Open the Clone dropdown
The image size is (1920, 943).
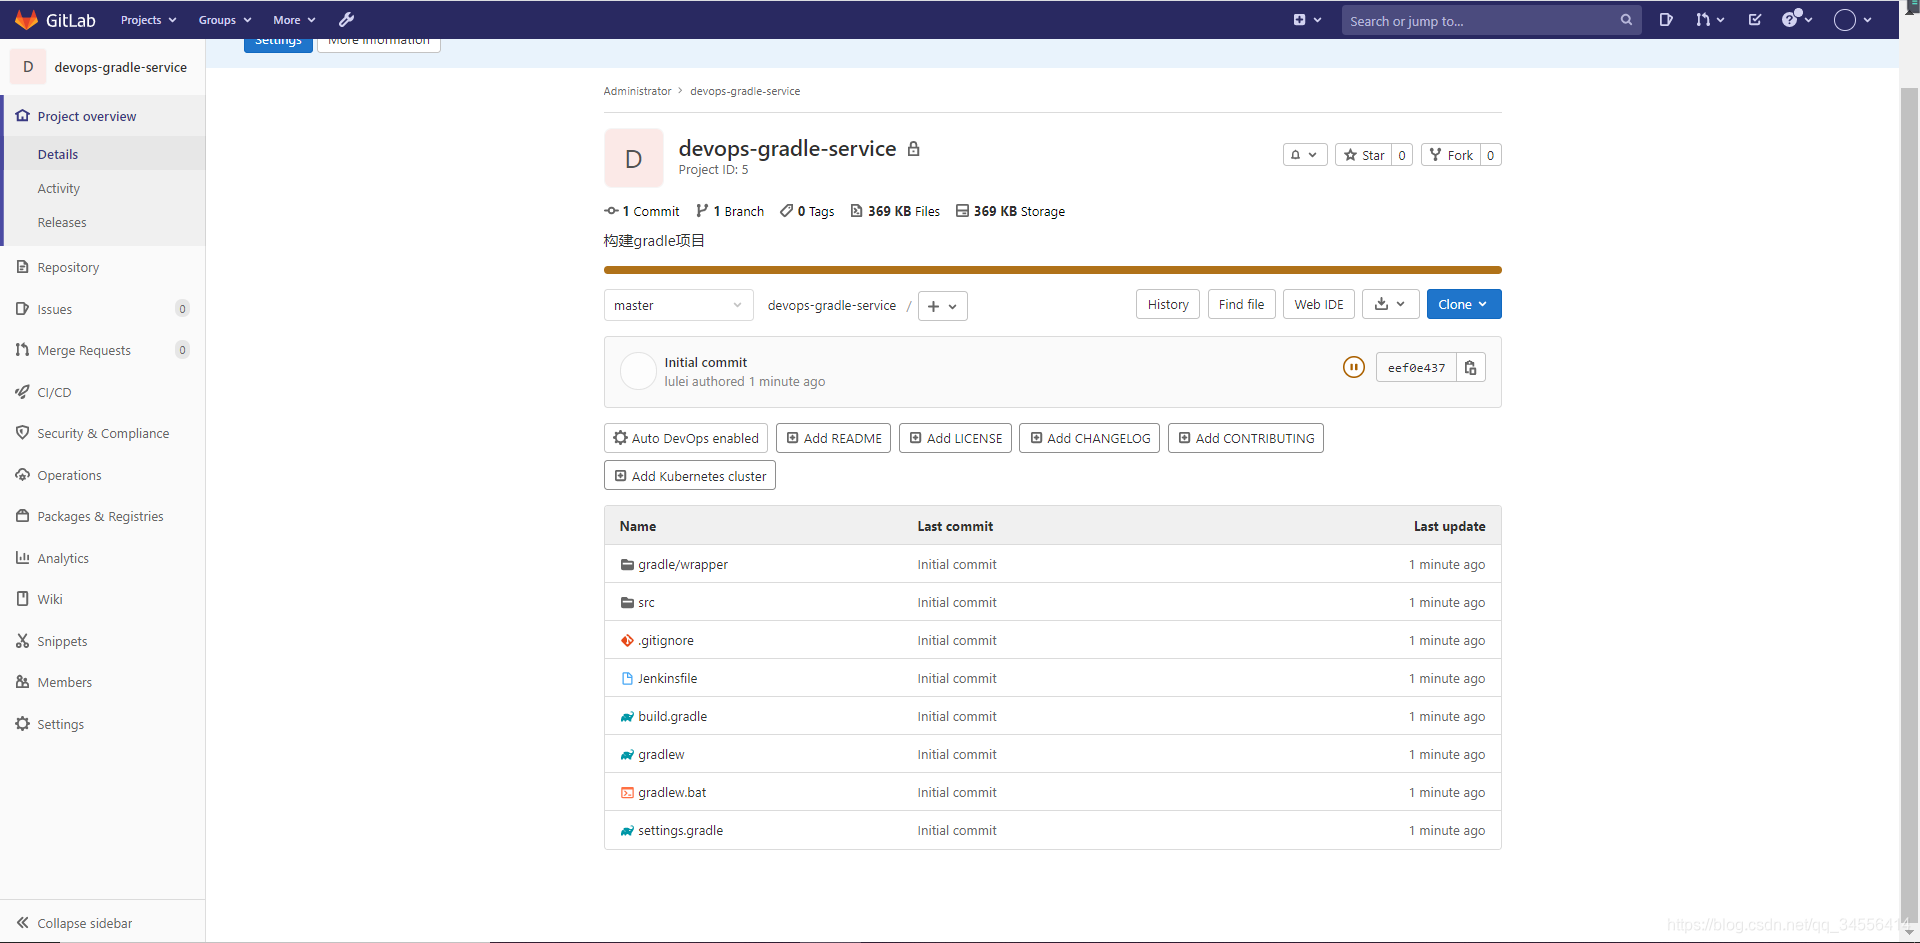(x=1463, y=304)
